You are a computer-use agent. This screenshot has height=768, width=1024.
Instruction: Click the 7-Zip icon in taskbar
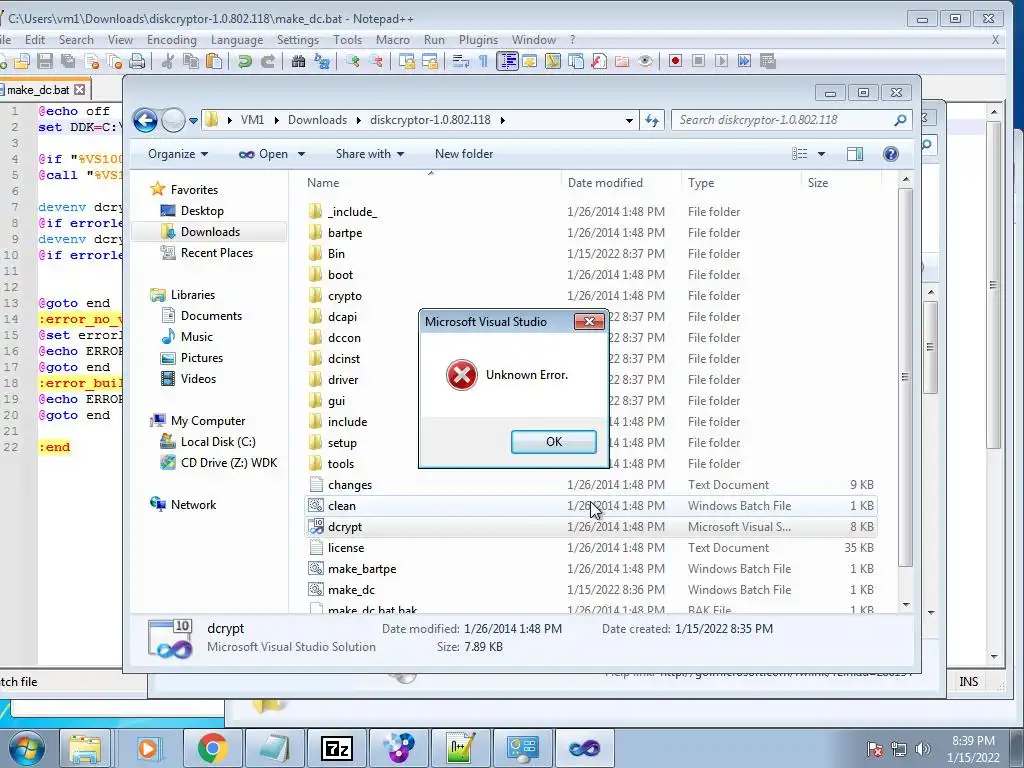[x=337, y=748]
